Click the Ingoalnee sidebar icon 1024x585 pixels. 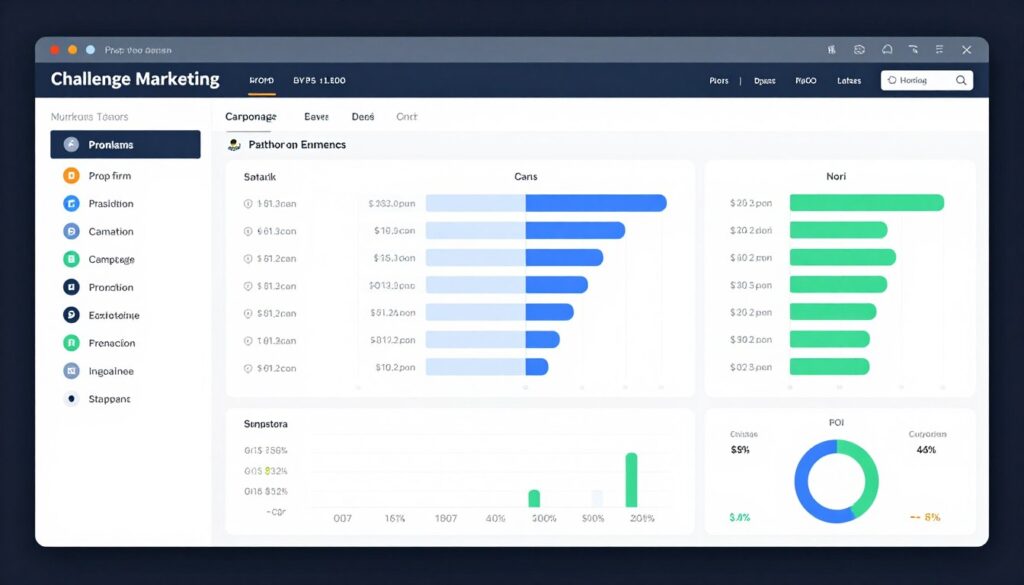click(x=71, y=371)
